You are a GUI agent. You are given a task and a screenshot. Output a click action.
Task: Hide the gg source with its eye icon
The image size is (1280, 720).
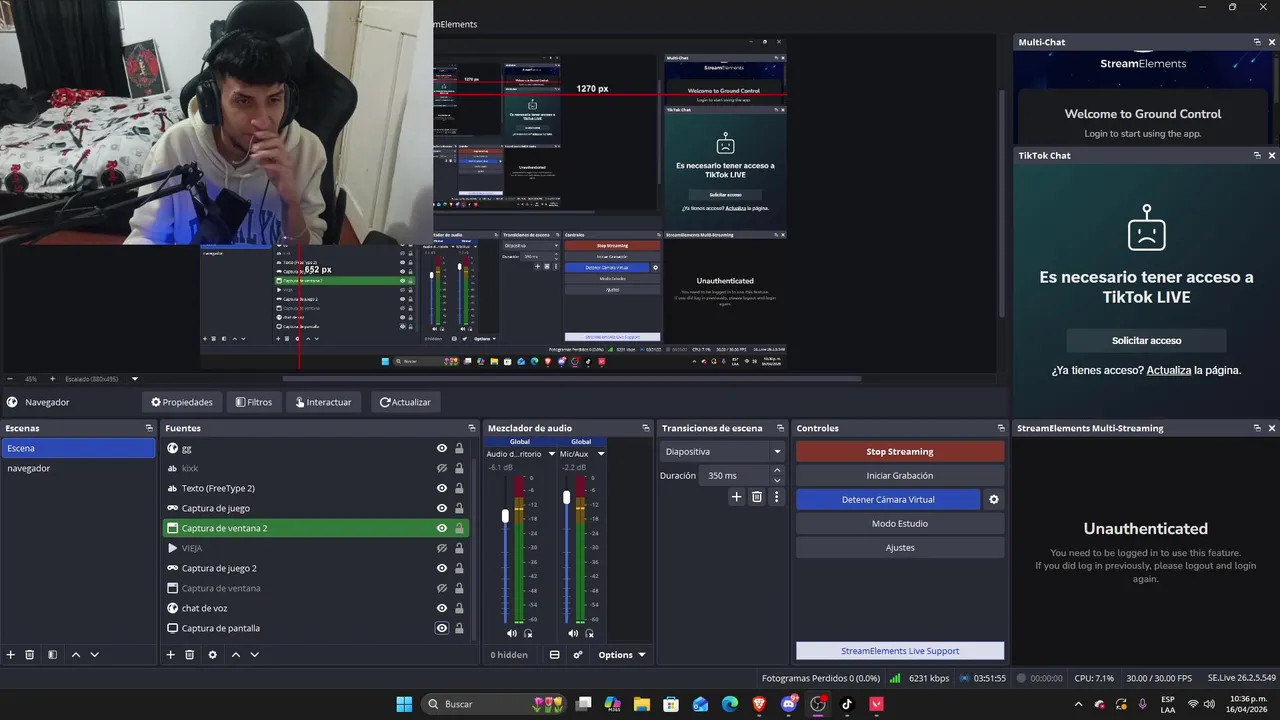(442, 448)
